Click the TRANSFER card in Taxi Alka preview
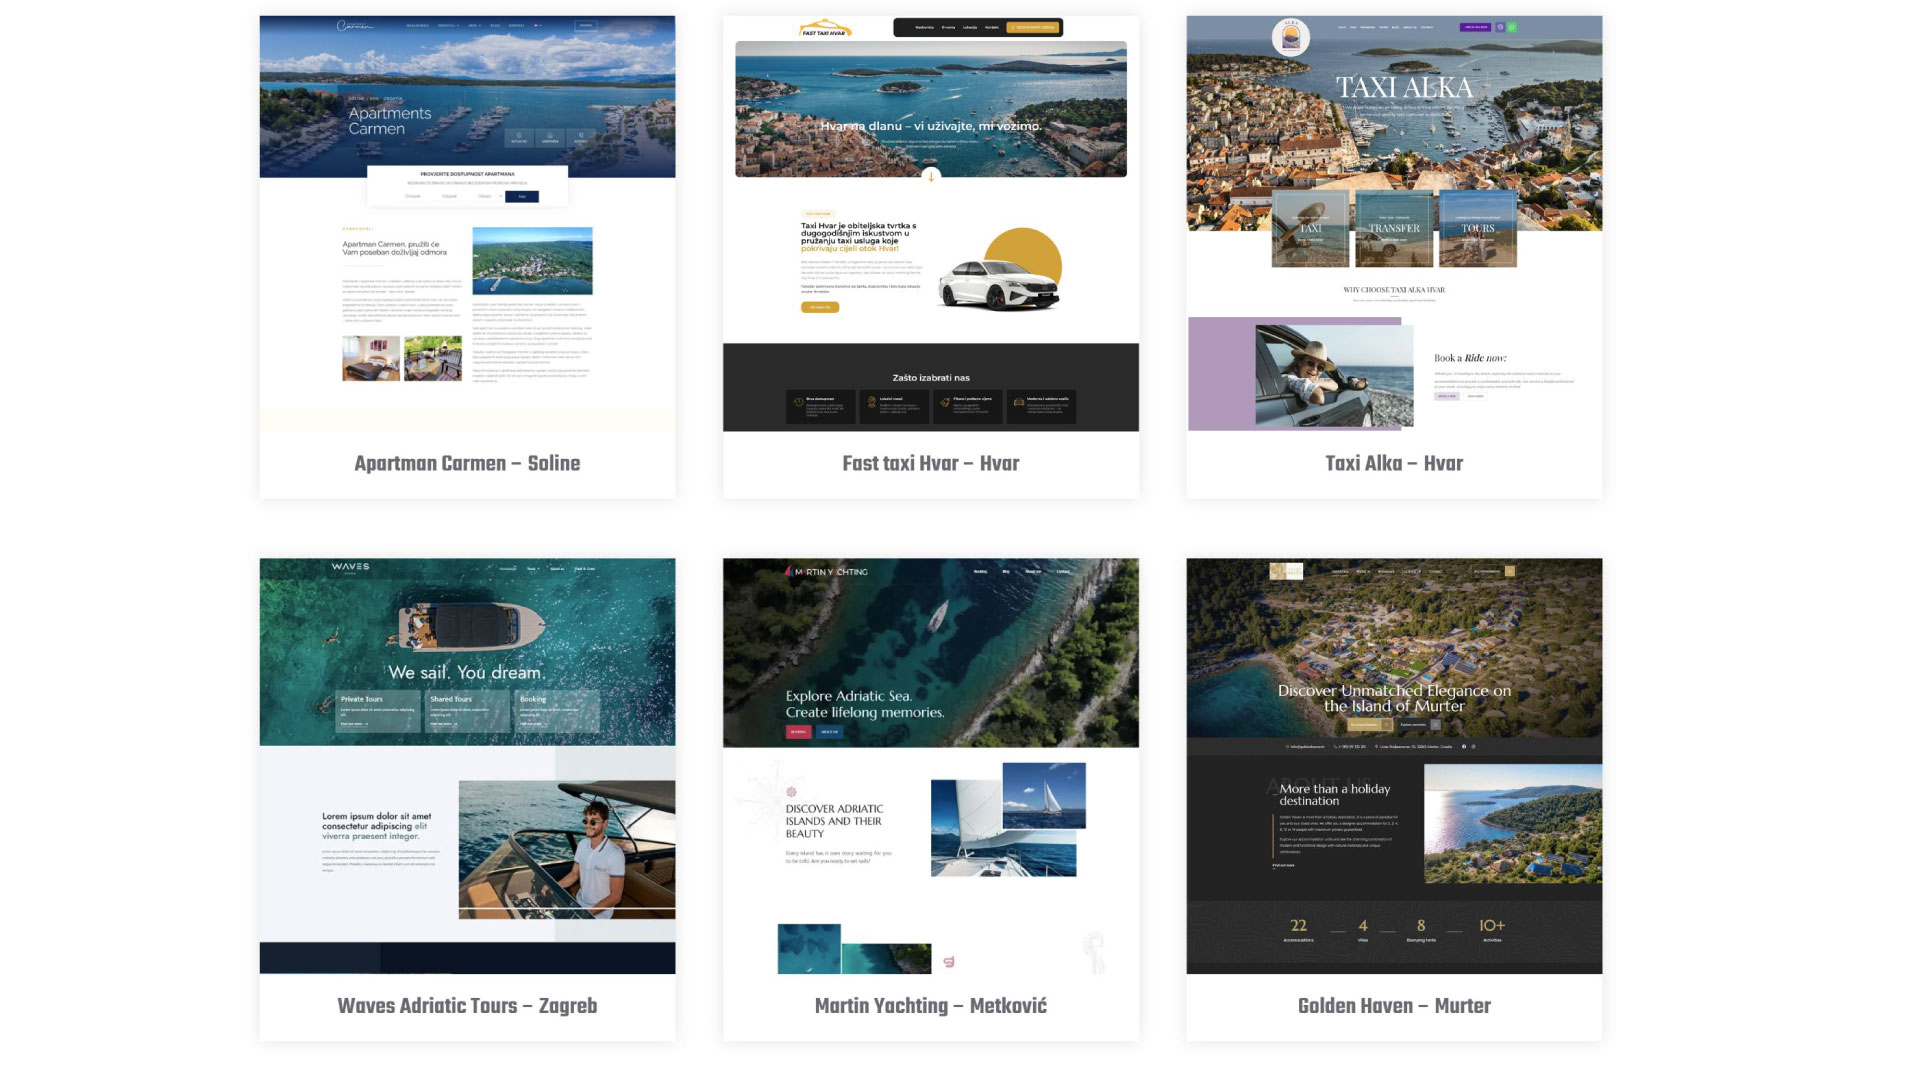The image size is (1920, 1080). [x=1393, y=228]
